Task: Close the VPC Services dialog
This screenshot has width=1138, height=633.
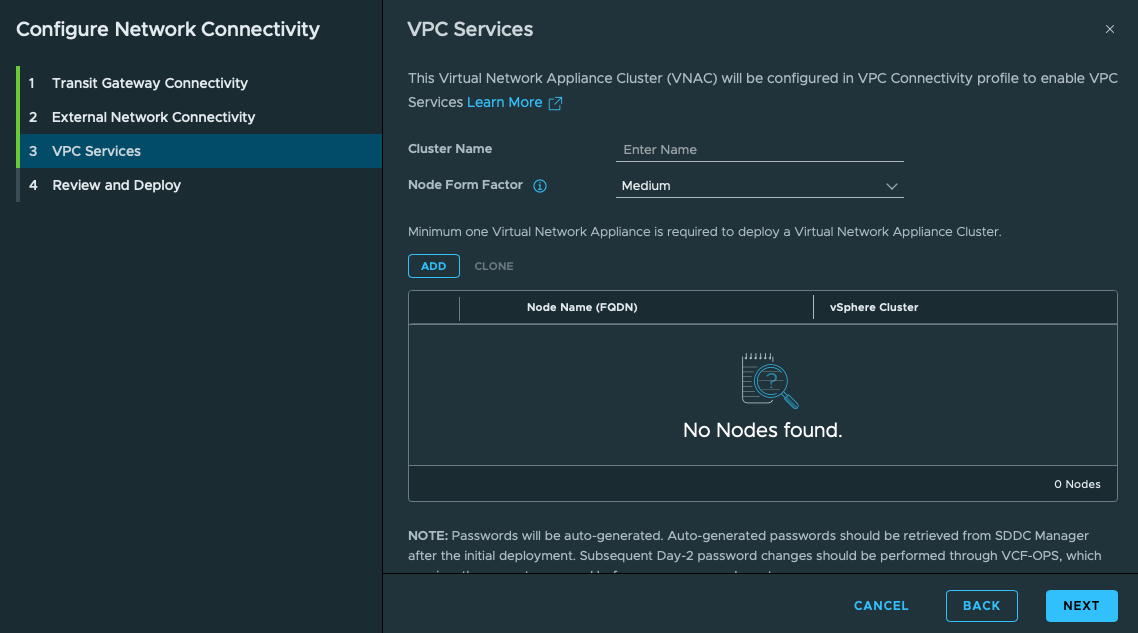Action: (1110, 29)
